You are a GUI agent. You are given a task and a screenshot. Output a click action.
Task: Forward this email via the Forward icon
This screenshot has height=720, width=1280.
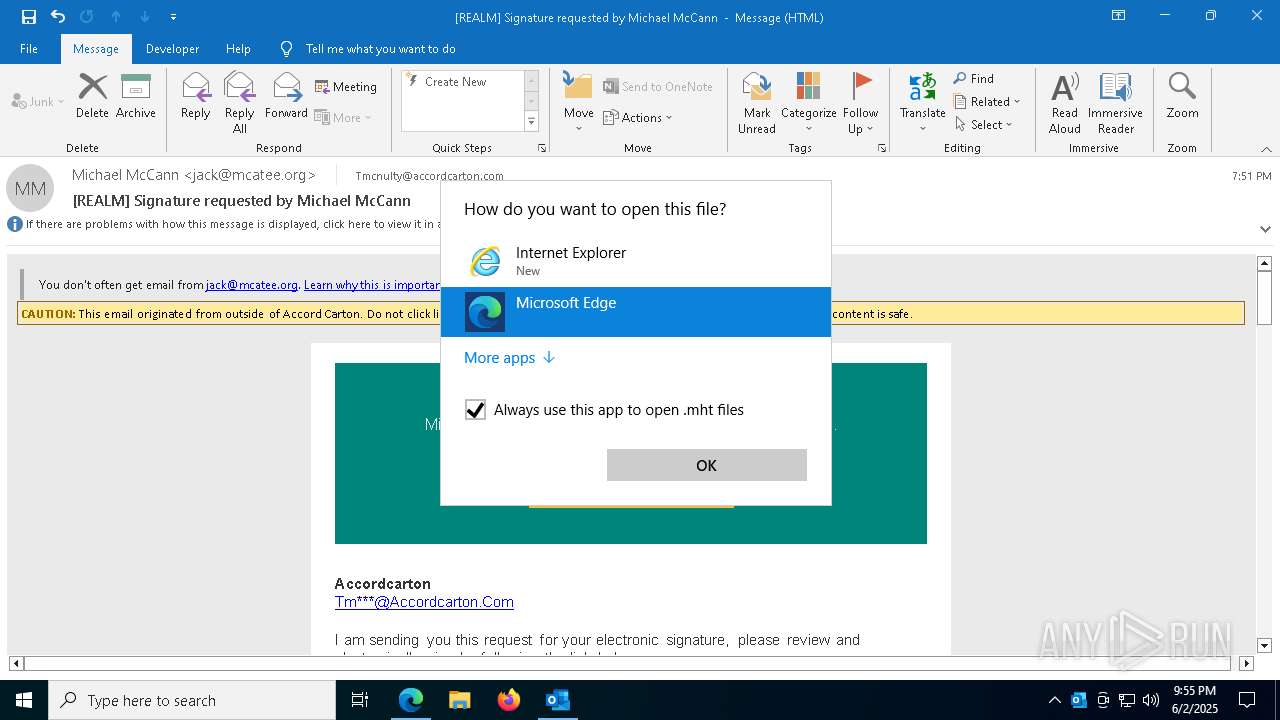(x=287, y=96)
